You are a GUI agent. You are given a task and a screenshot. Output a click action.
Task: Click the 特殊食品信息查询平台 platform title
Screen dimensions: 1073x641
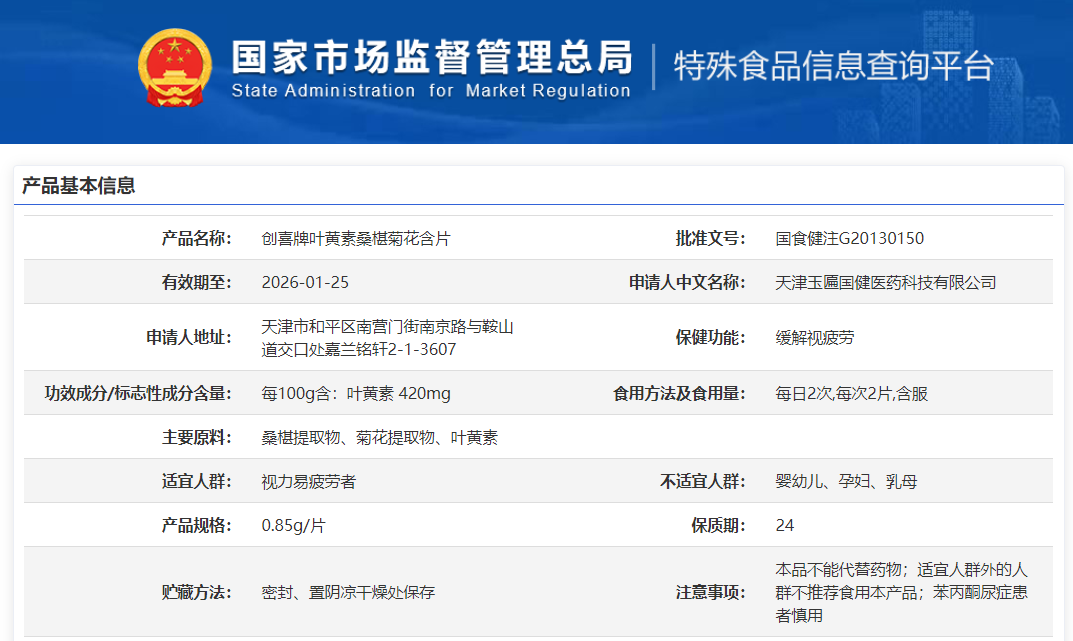pos(833,66)
